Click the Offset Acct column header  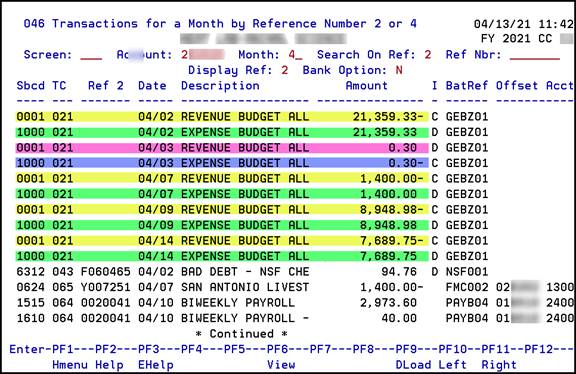(535, 86)
